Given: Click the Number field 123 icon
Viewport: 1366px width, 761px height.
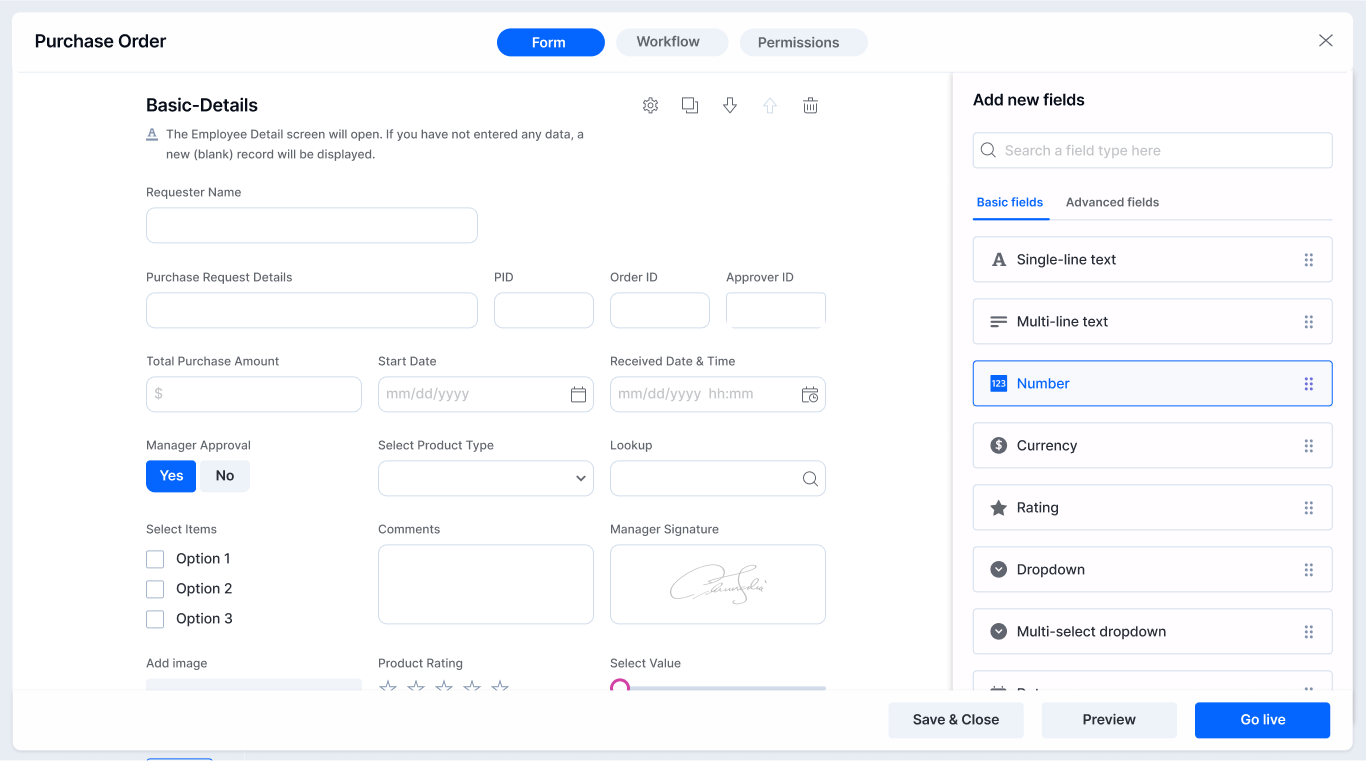Looking at the screenshot, I should click(x=998, y=384).
